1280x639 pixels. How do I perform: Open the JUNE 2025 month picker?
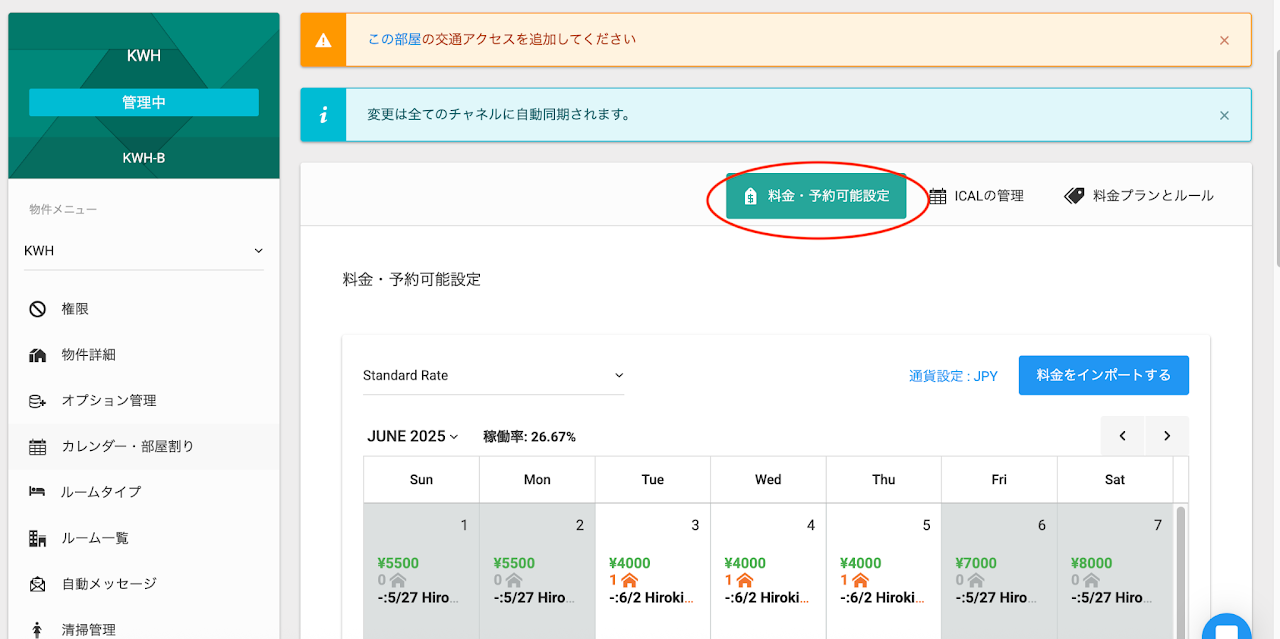click(412, 437)
